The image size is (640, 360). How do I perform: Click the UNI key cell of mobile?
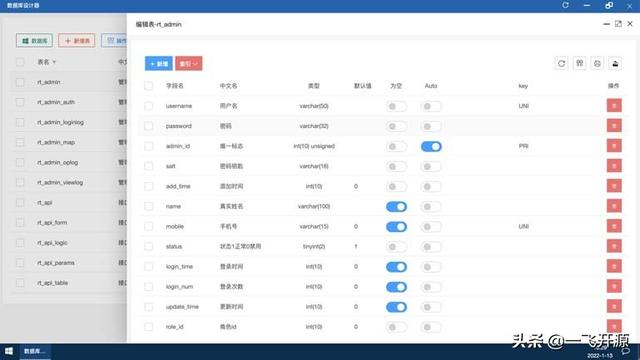tap(523, 226)
